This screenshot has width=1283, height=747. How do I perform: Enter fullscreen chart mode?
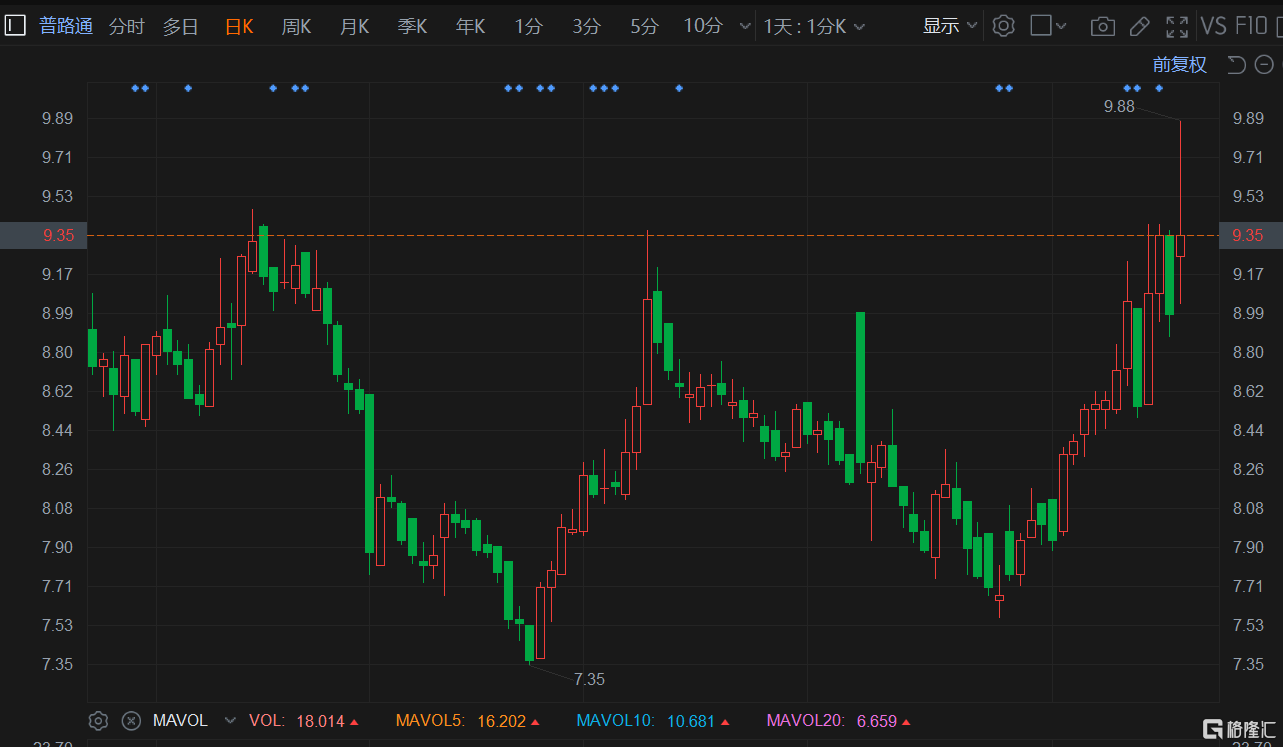(x=1177, y=27)
